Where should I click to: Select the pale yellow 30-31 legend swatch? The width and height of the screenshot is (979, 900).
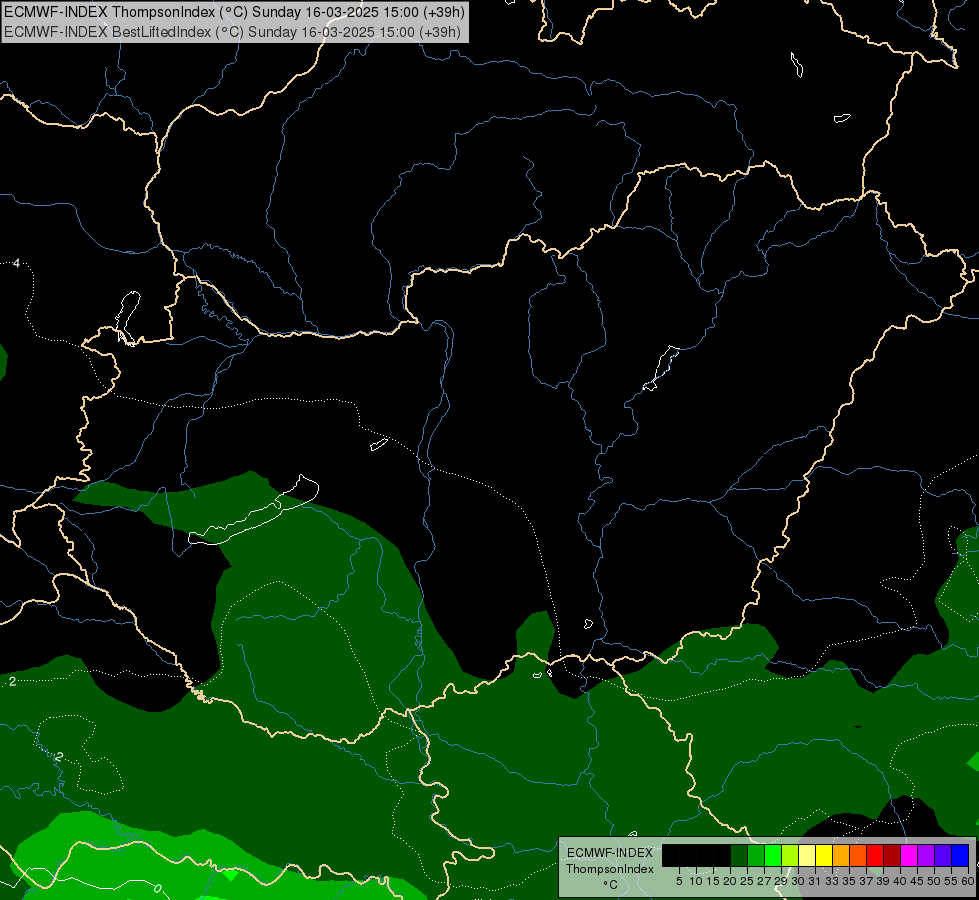click(807, 855)
